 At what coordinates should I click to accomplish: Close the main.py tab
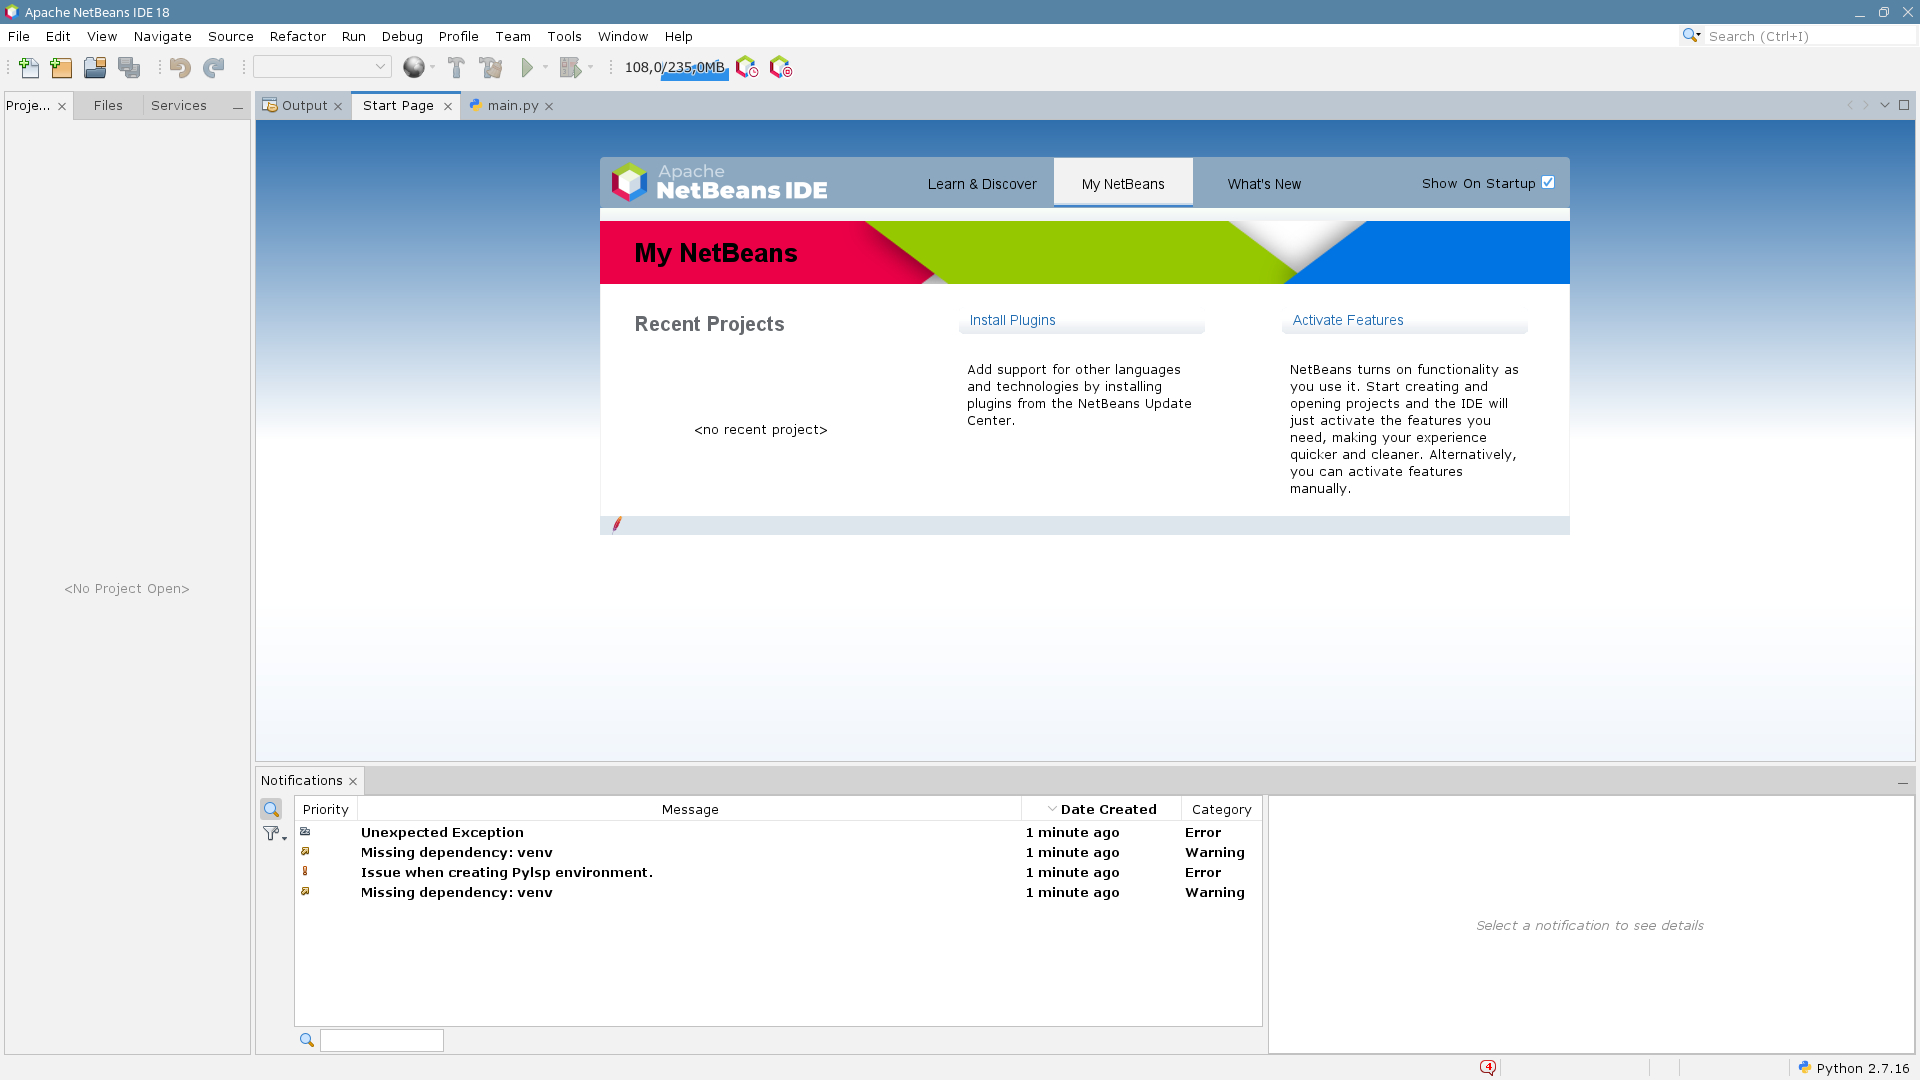(549, 106)
